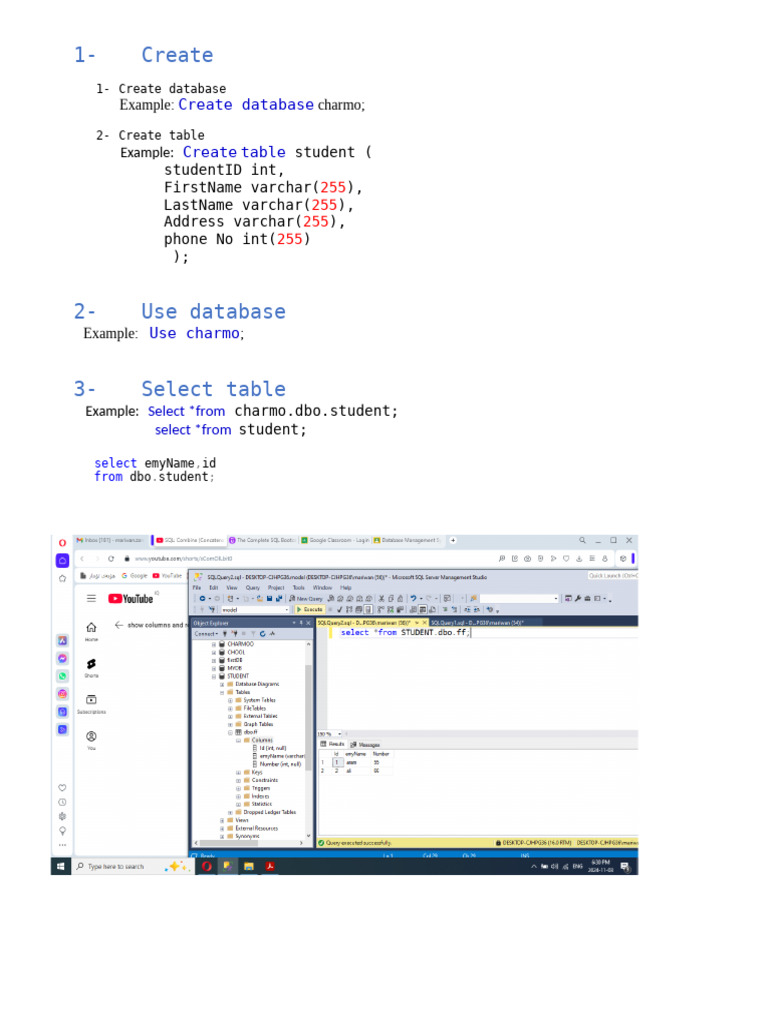Open Opera from the Windows taskbar
The image size is (768, 1024).
(x=206, y=866)
